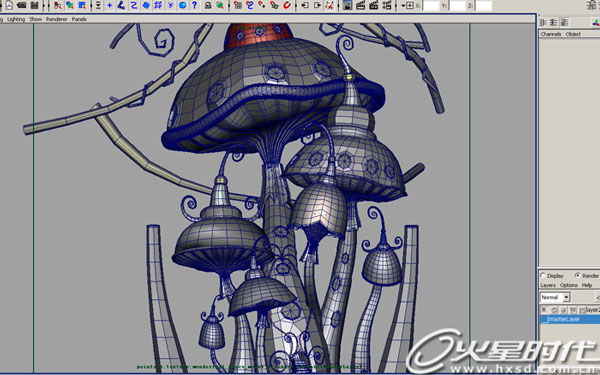Collapse the group handle before the render icons
This screenshot has width=600, height=375.
[x=339, y=5]
